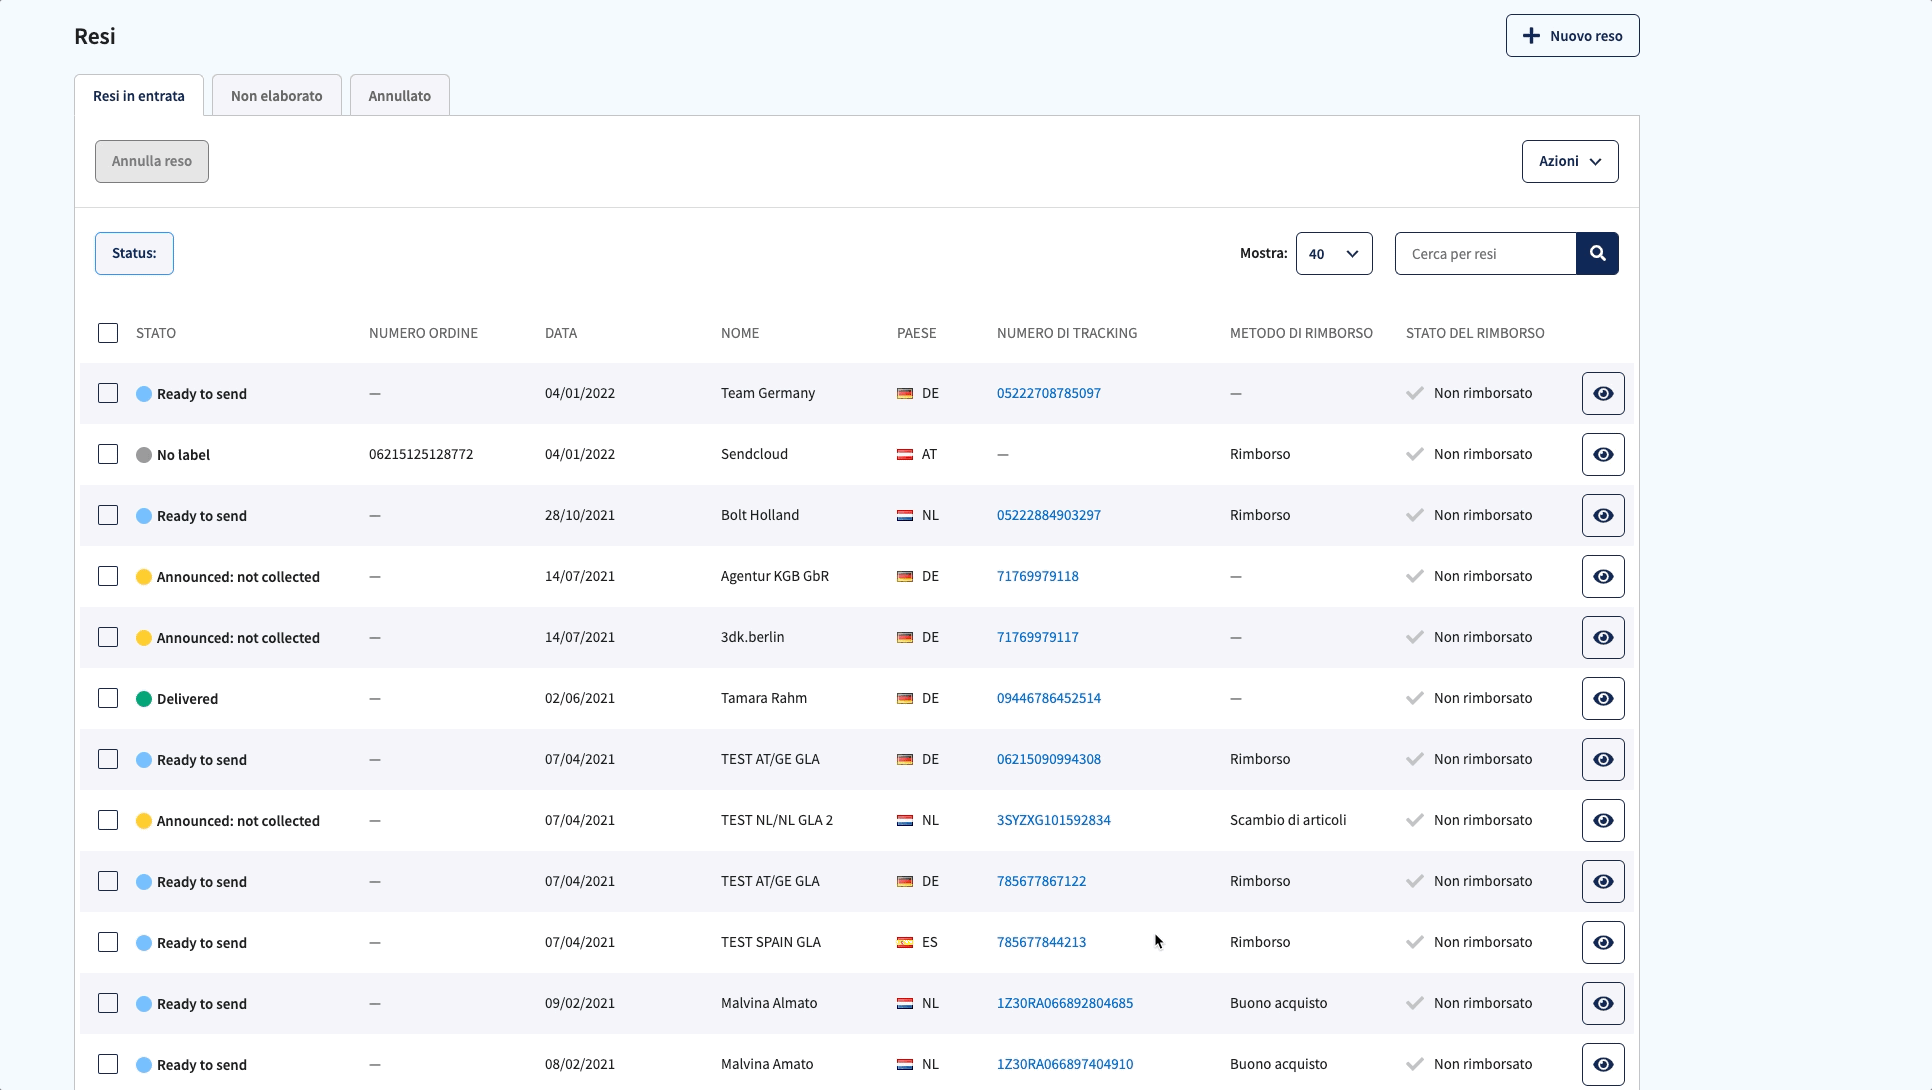Switch to the Annullato tab

tap(400, 96)
